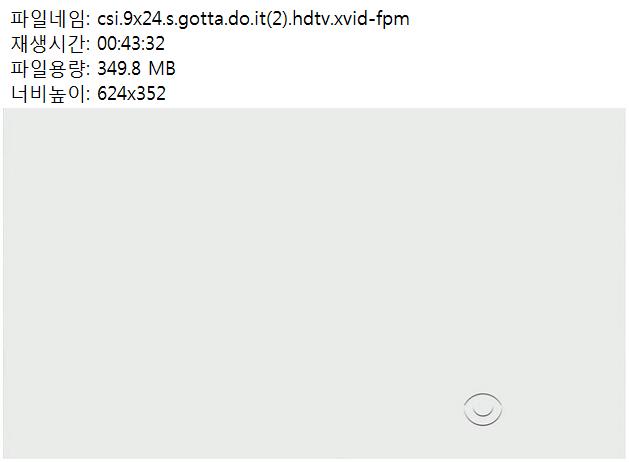Click the "hdtv" word in the filename
Screen dimensions: 629x462
311,19
